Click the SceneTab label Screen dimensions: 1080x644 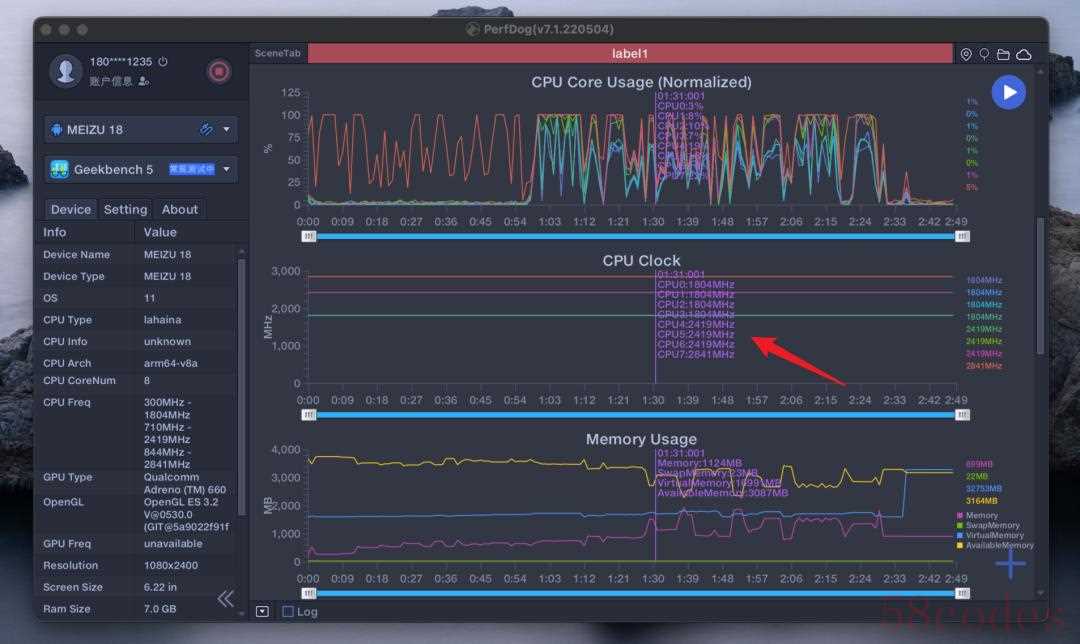pos(278,53)
